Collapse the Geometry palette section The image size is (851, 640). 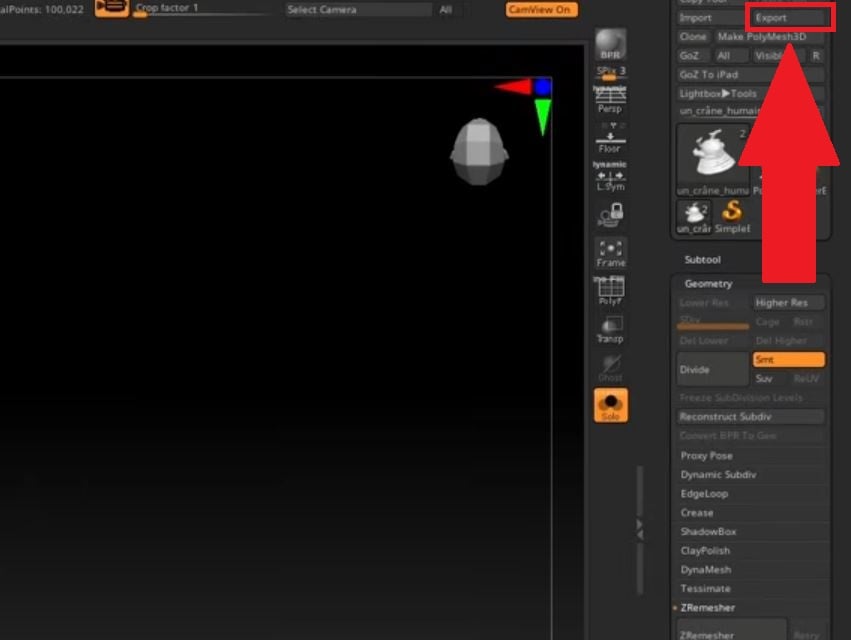pos(708,284)
